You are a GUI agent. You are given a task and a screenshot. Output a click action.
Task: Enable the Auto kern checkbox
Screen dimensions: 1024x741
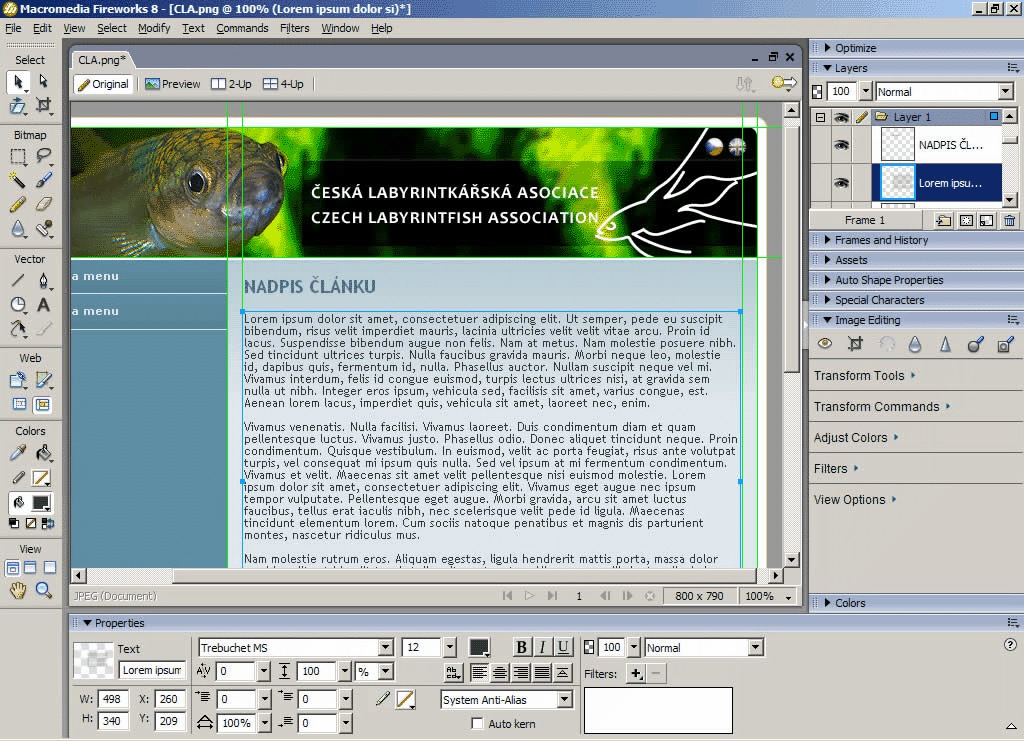pyautogui.click(x=477, y=723)
